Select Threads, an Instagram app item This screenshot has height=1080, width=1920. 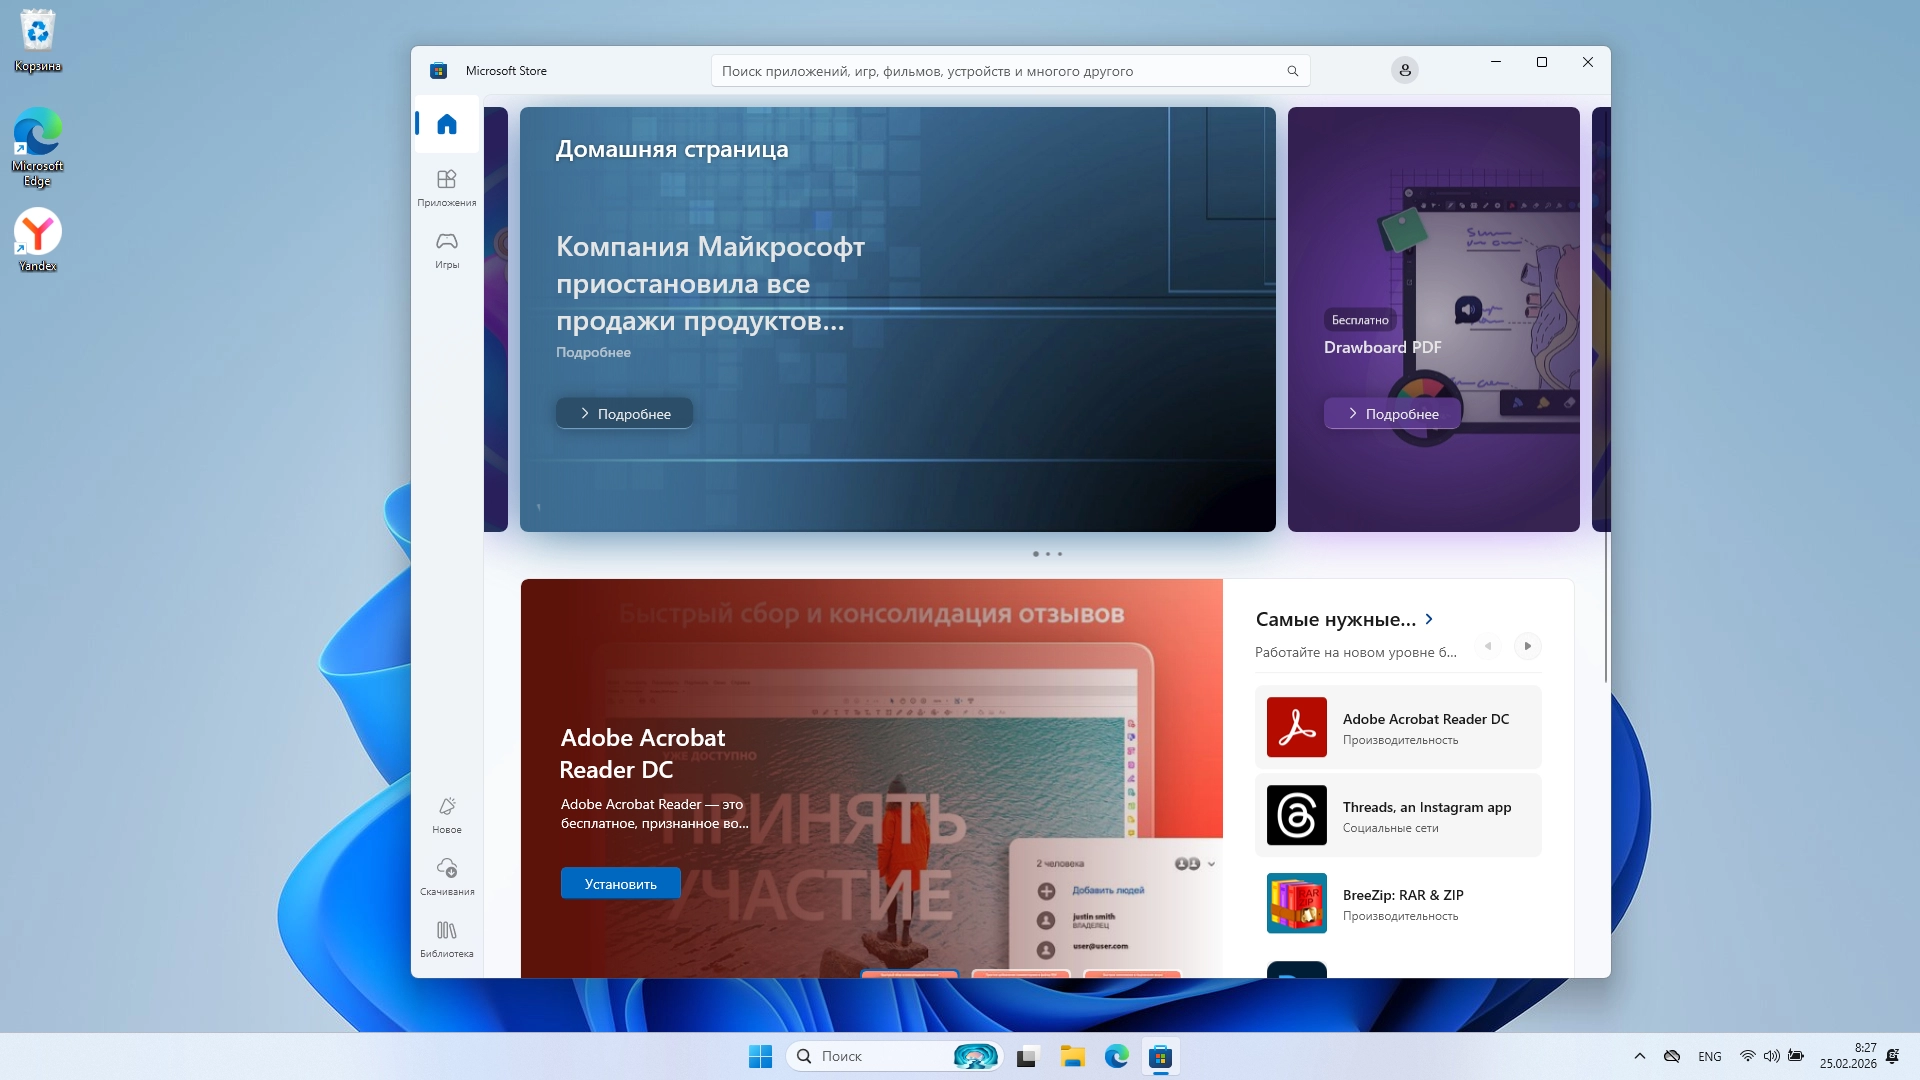1398,815
